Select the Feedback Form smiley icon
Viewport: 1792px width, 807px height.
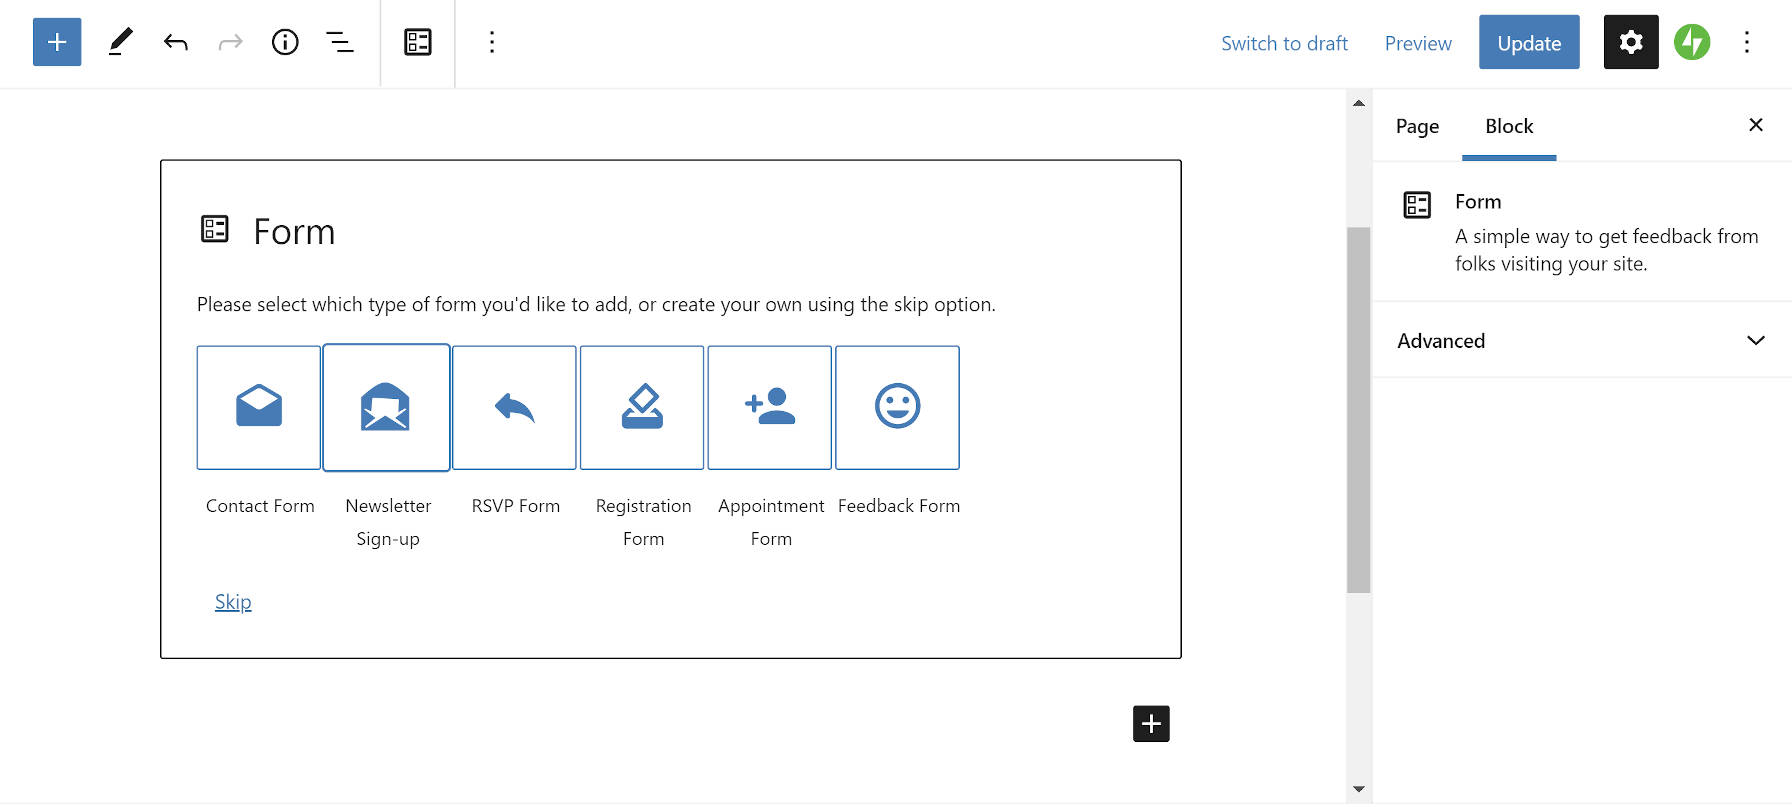tap(897, 407)
